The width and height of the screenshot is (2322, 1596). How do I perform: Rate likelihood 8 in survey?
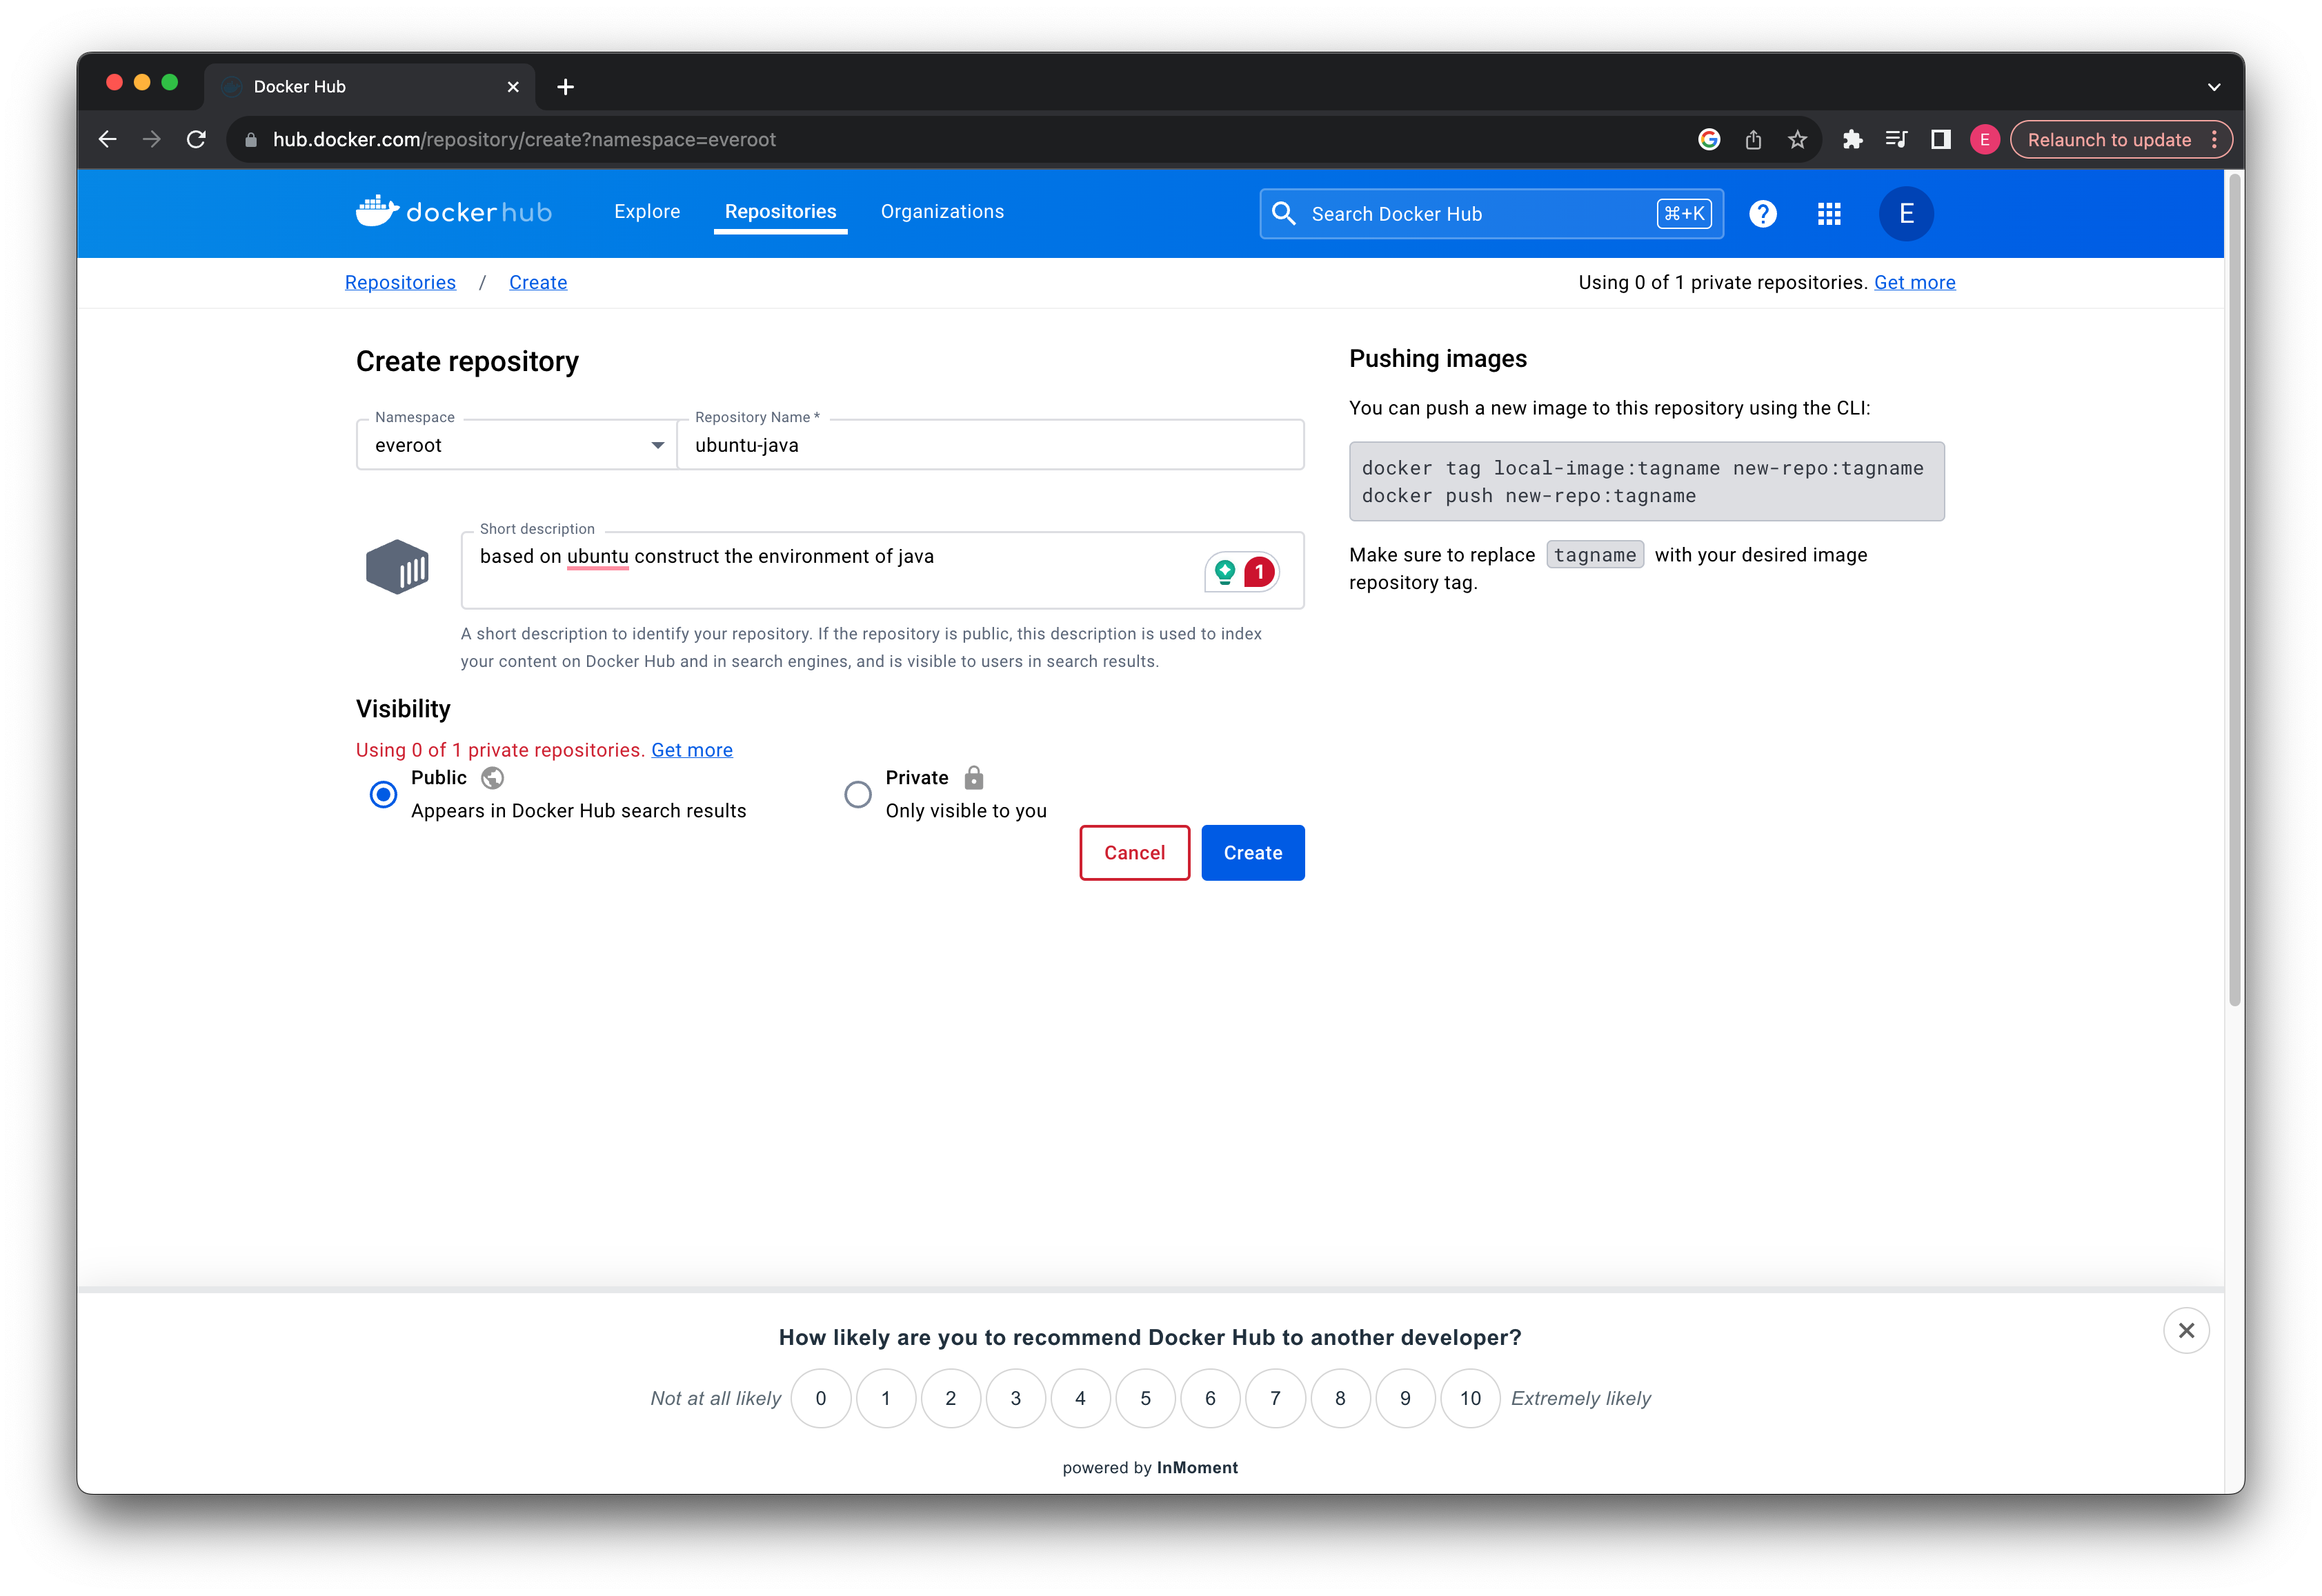pyautogui.click(x=1340, y=1397)
